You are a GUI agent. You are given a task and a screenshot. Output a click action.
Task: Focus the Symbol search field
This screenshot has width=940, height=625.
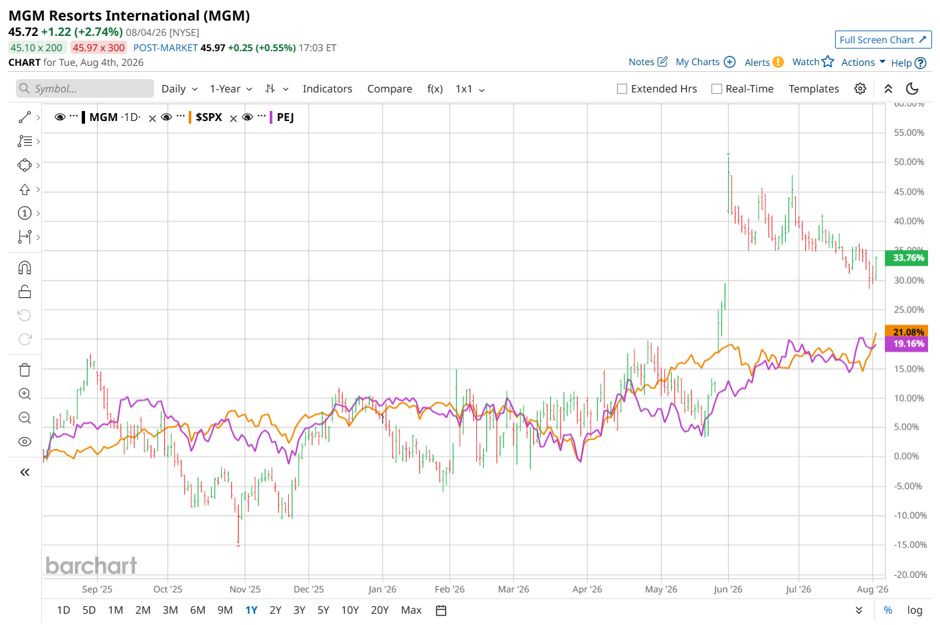85,89
